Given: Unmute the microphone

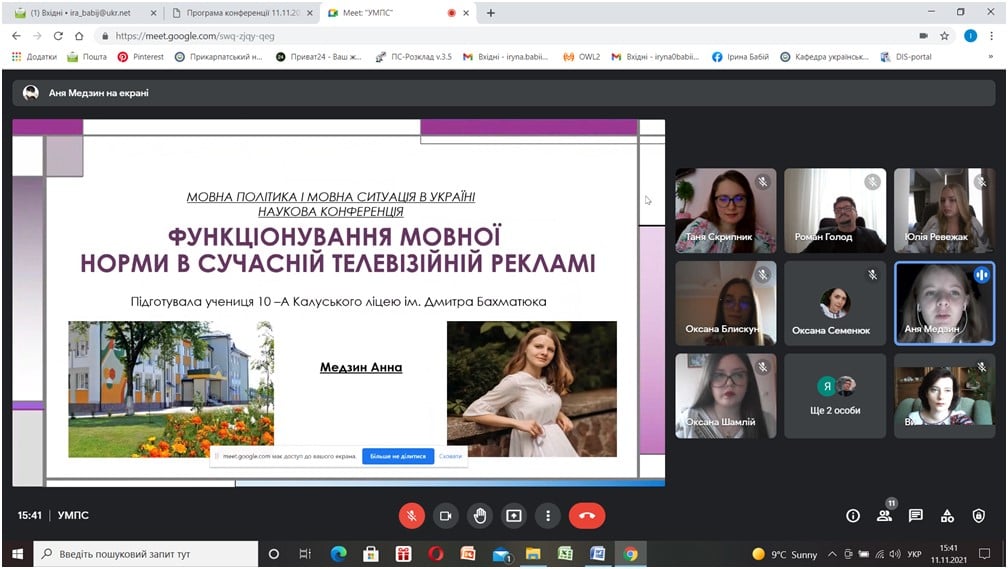Looking at the screenshot, I should click(411, 516).
